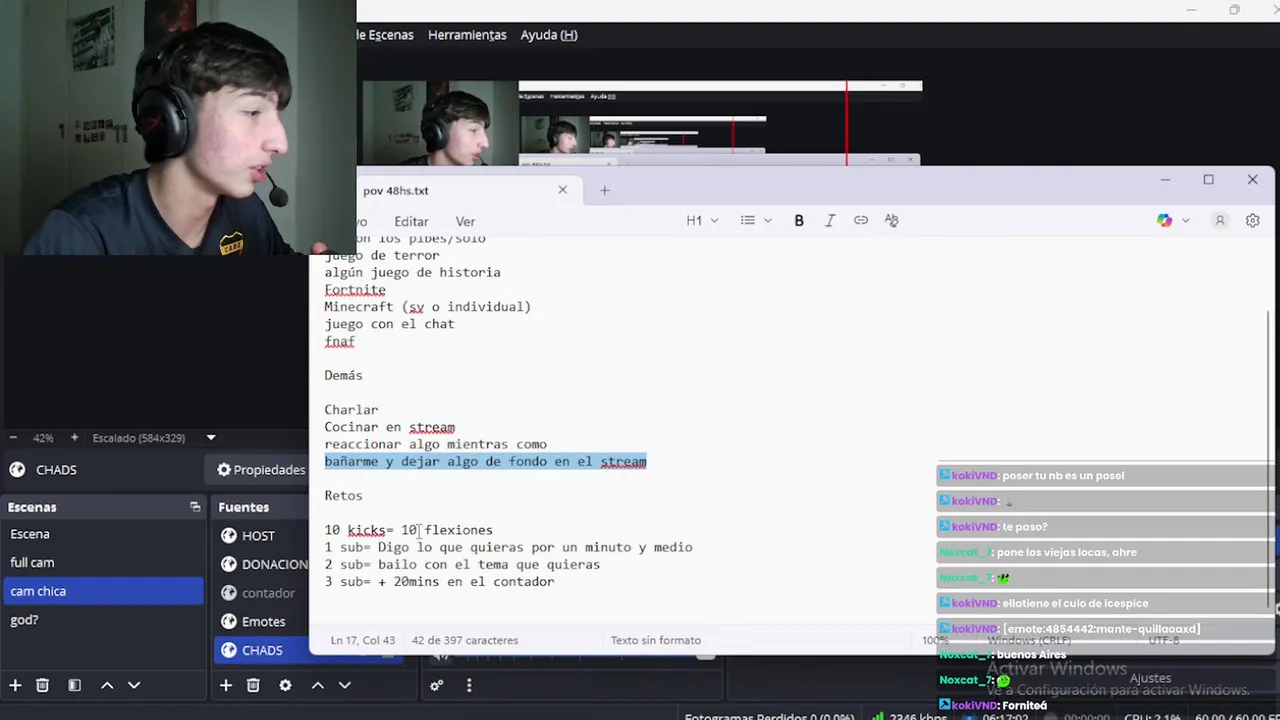Move selected source down in Fuentes

(344, 685)
